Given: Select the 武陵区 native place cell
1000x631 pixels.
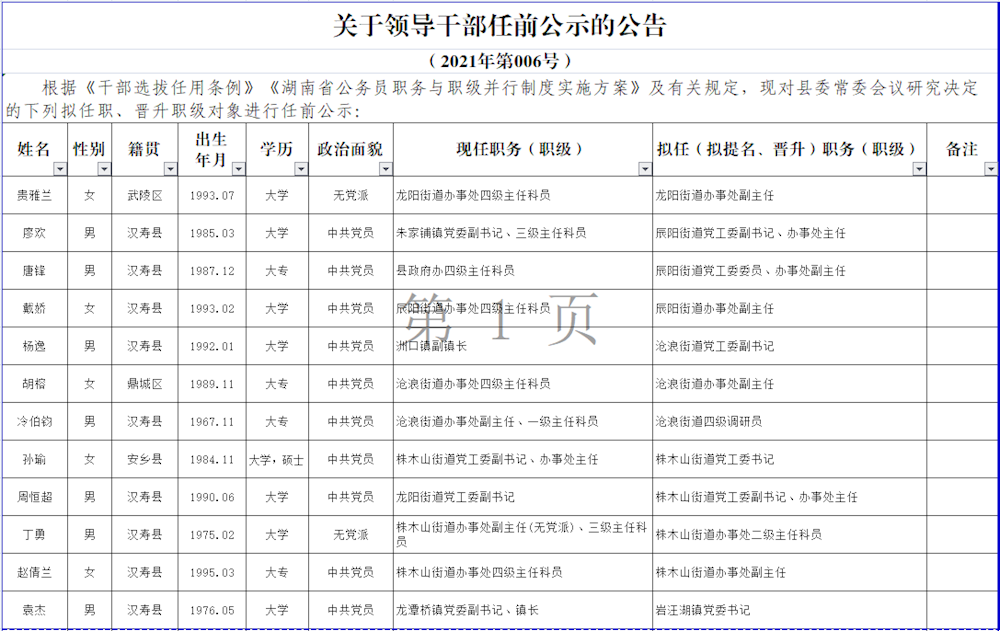Looking at the screenshot, I should 145,196.
